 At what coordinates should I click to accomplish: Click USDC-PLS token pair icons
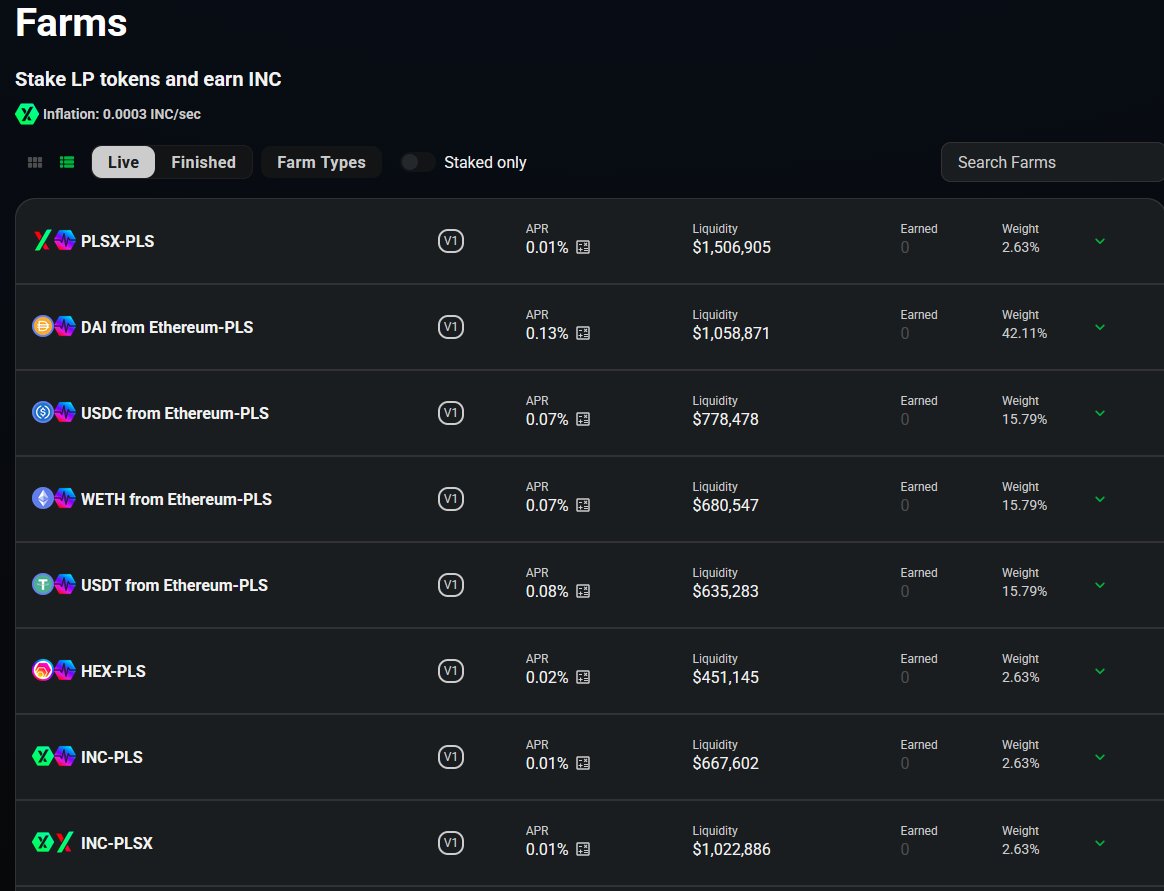coord(54,413)
